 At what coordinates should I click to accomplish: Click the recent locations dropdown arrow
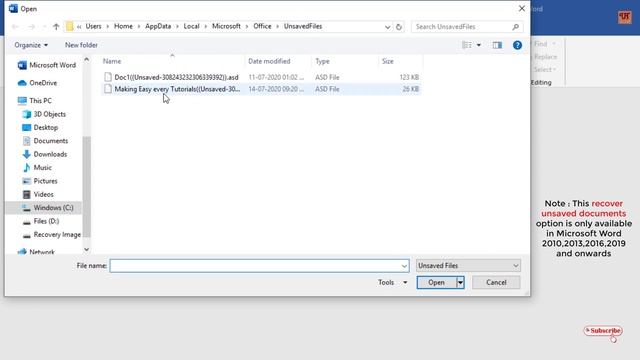tap(44, 27)
